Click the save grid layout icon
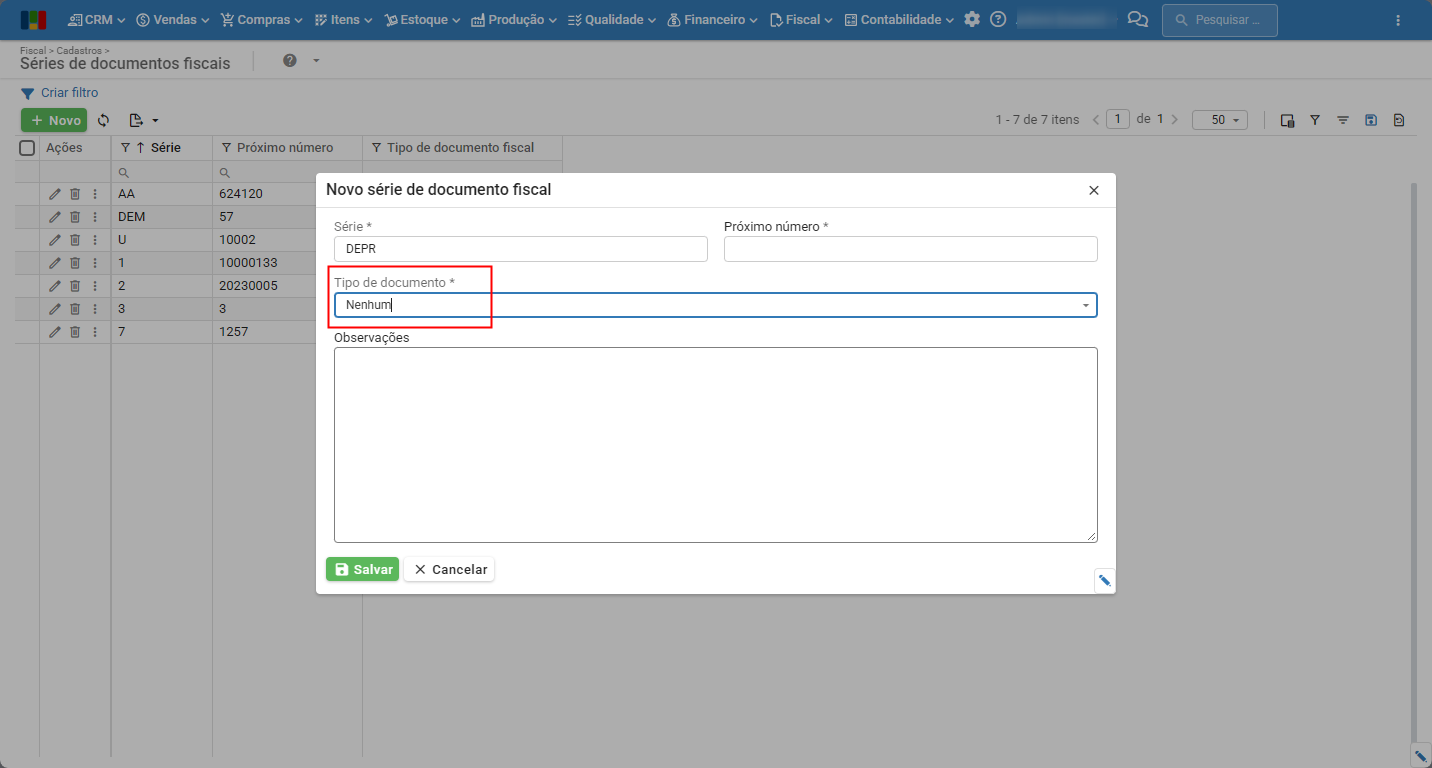Viewport: 1432px width, 768px height. pyautogui.click(x=1371, y=120)
